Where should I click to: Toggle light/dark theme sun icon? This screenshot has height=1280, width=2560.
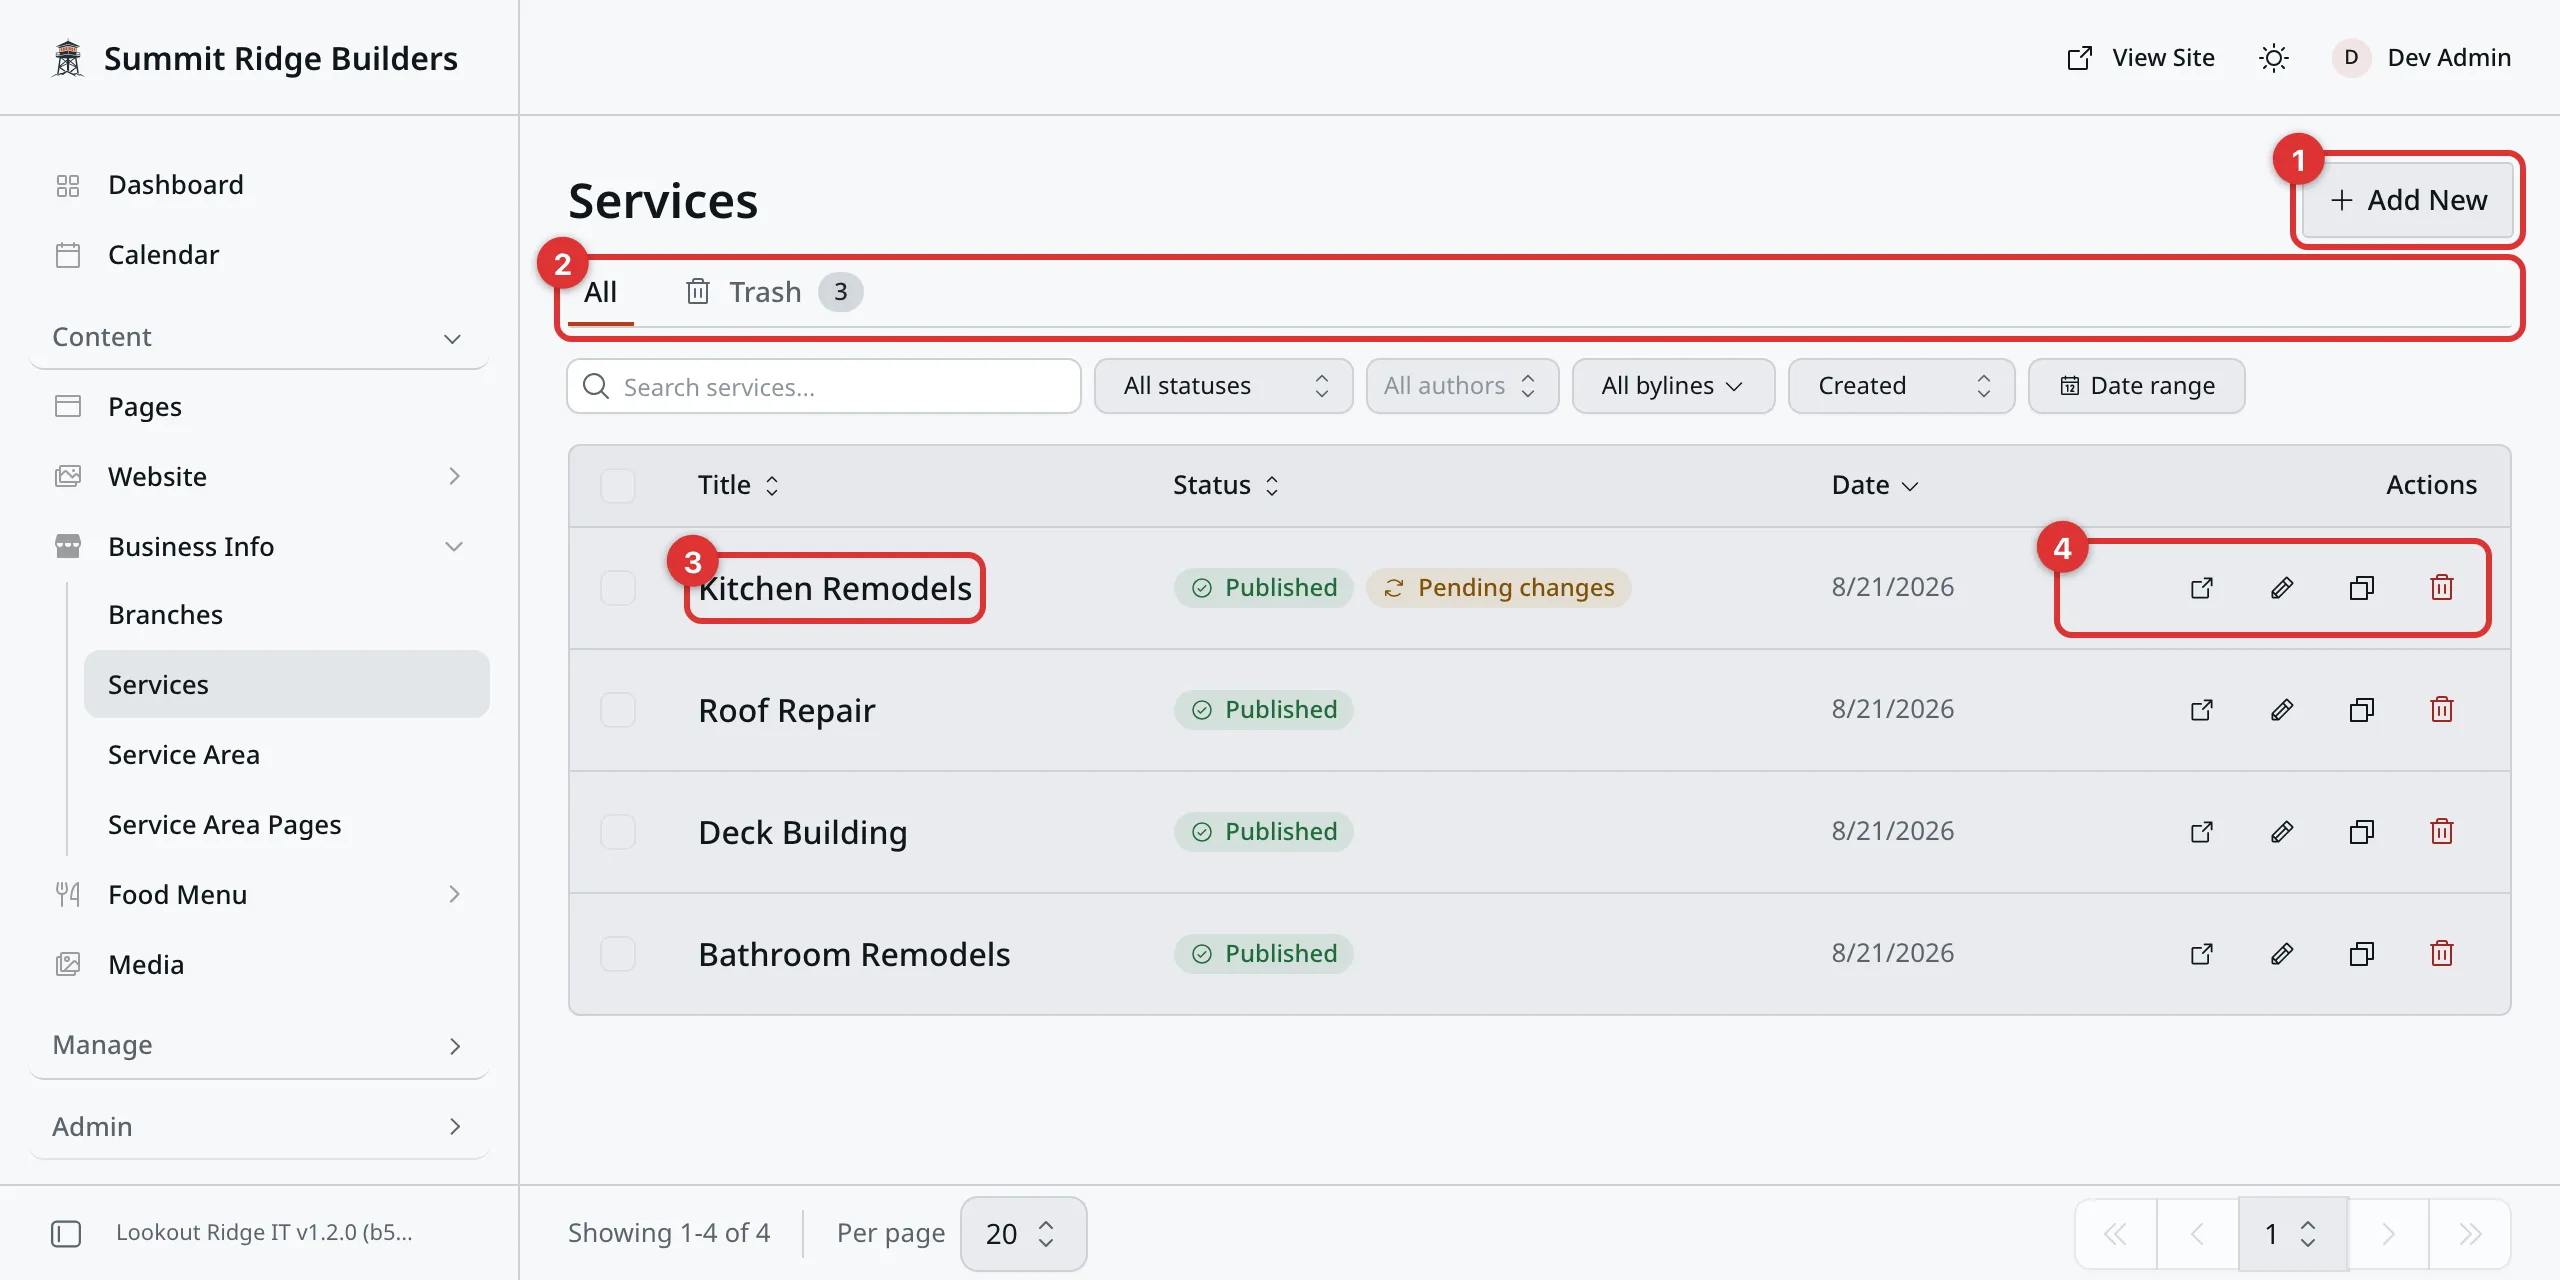coord(2274,58)
